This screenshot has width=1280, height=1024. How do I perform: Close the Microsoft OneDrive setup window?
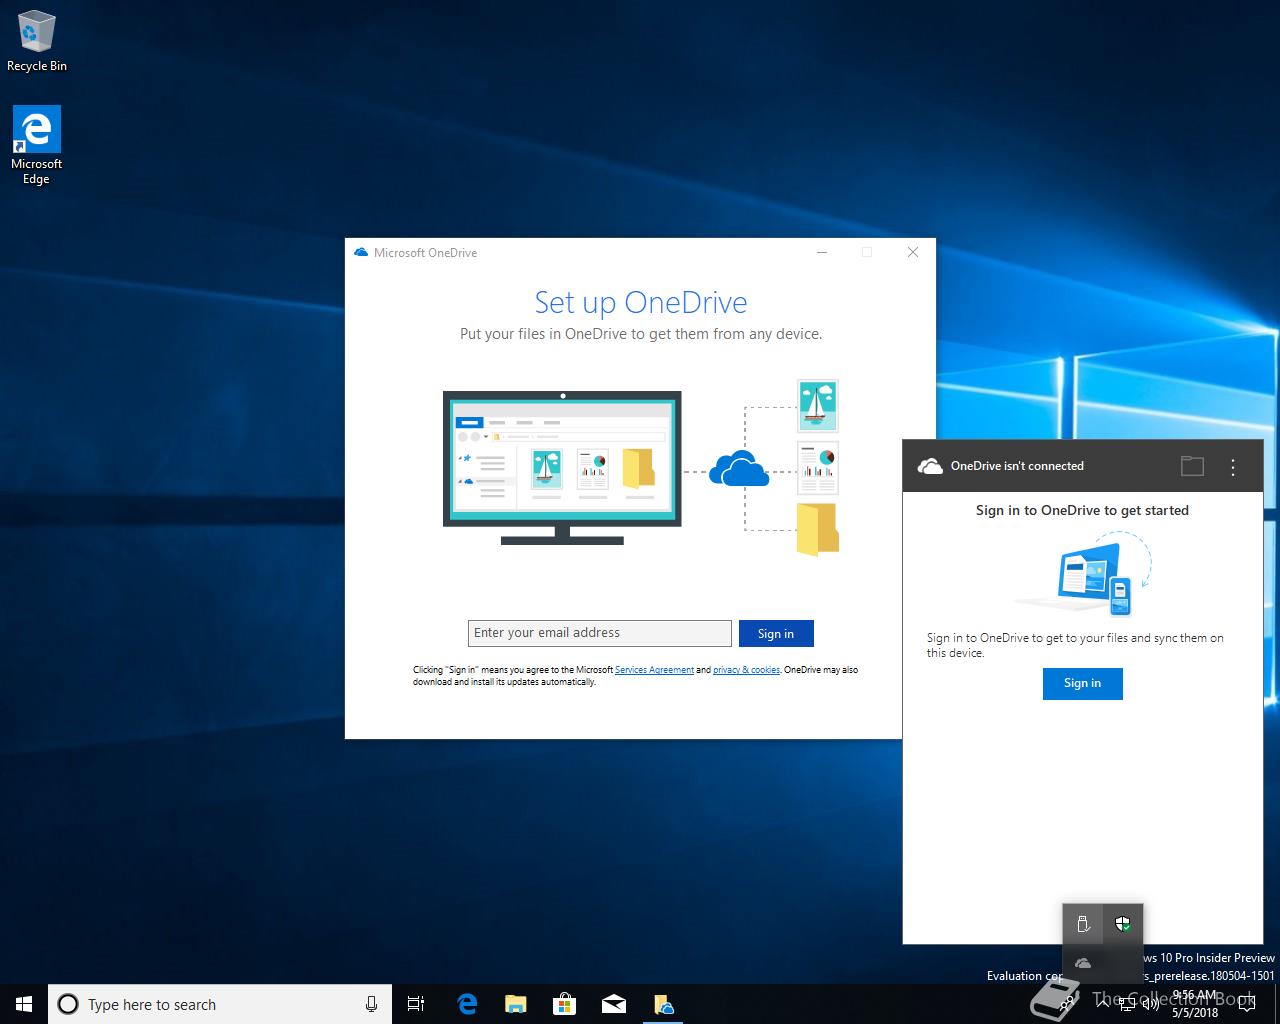click(913, 252)
